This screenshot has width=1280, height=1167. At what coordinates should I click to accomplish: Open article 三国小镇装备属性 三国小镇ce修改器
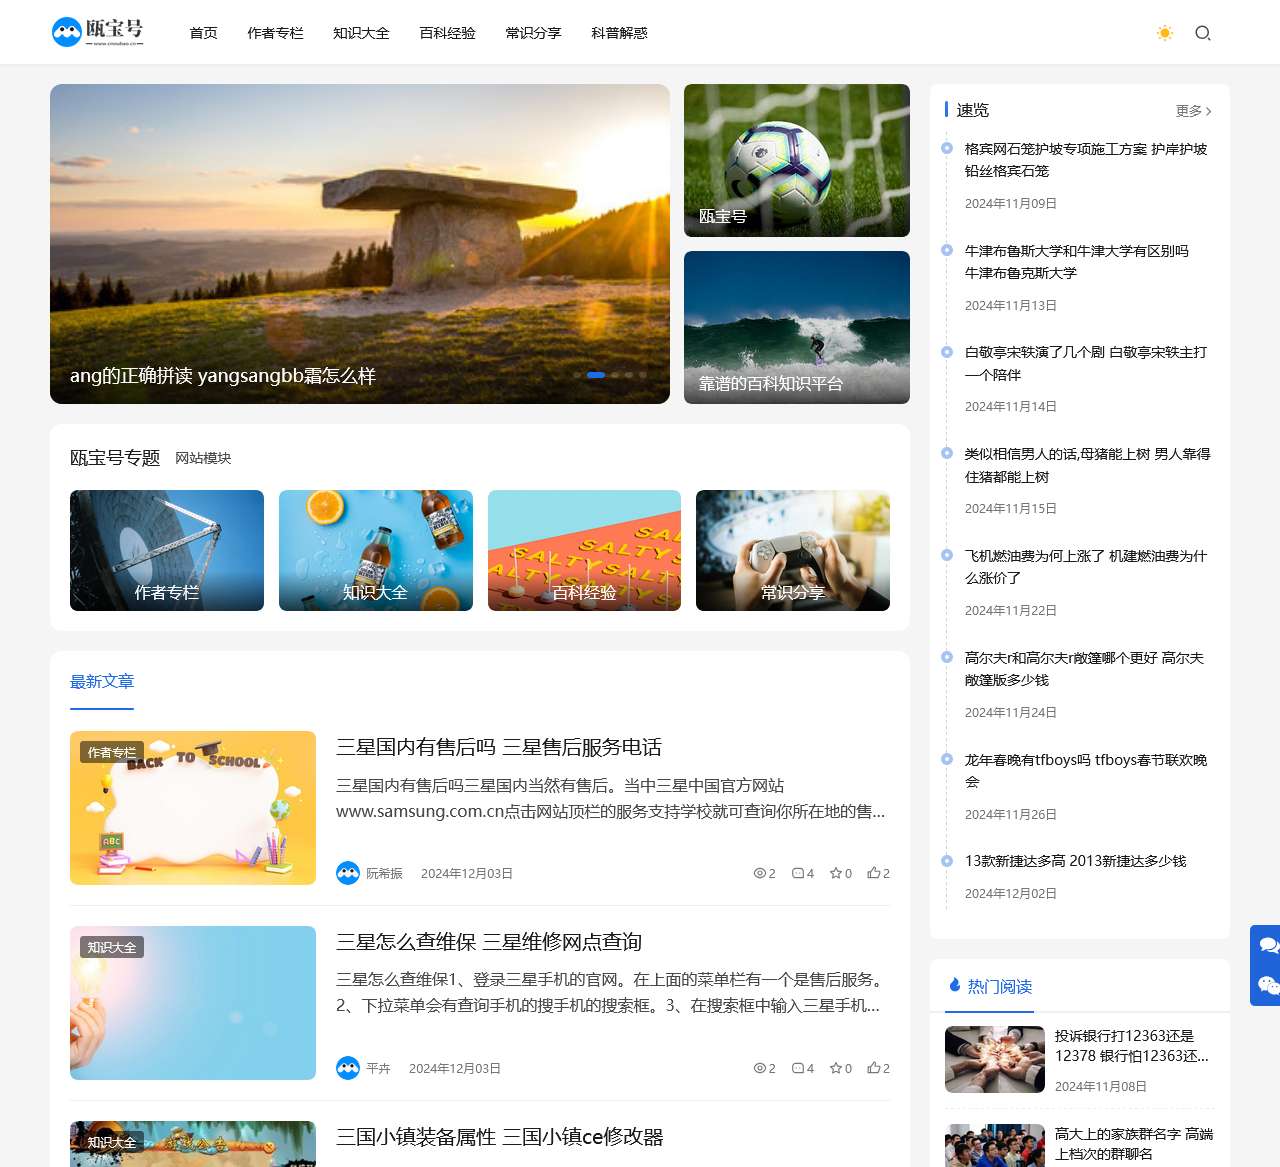[x=500, y=1137]
